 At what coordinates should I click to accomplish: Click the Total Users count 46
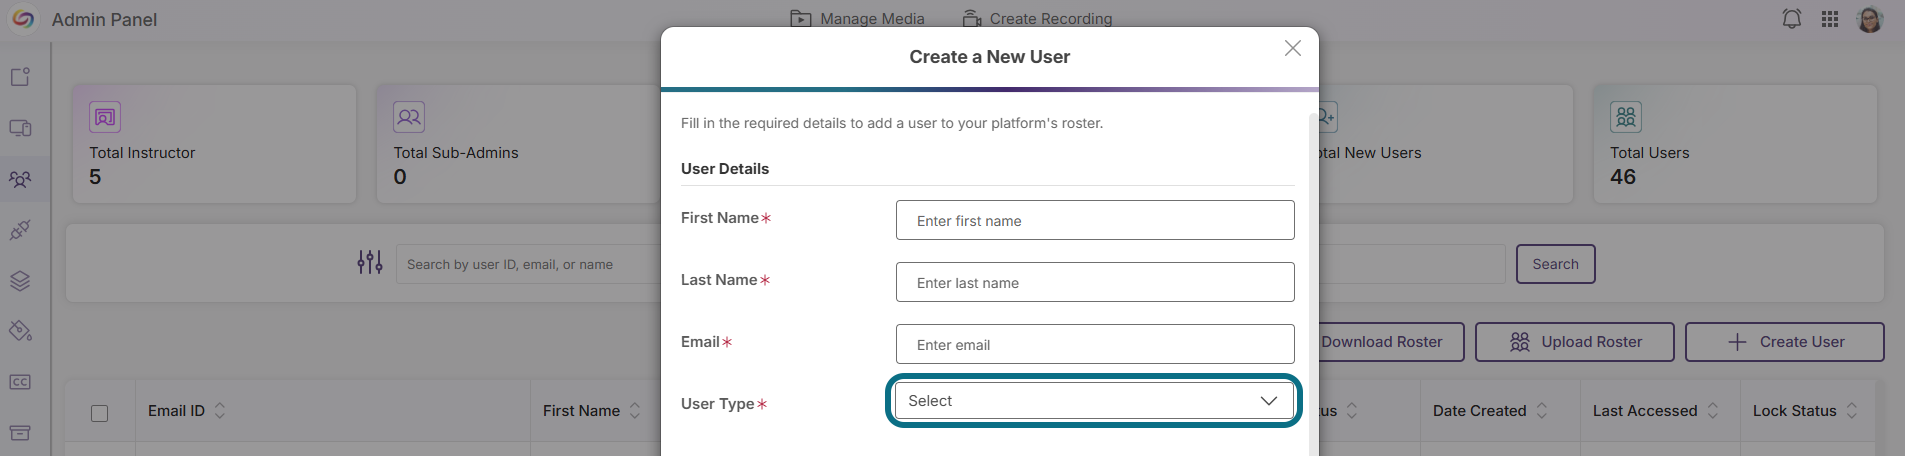tap(1623, 177)
